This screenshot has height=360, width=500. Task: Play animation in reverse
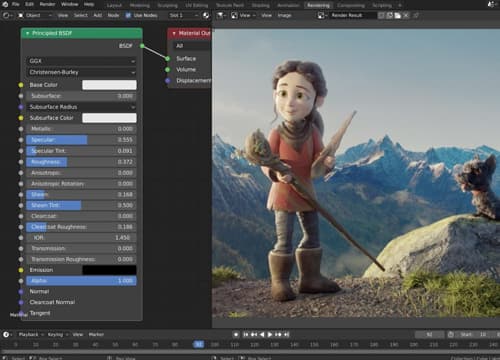(x=262, y=334)
